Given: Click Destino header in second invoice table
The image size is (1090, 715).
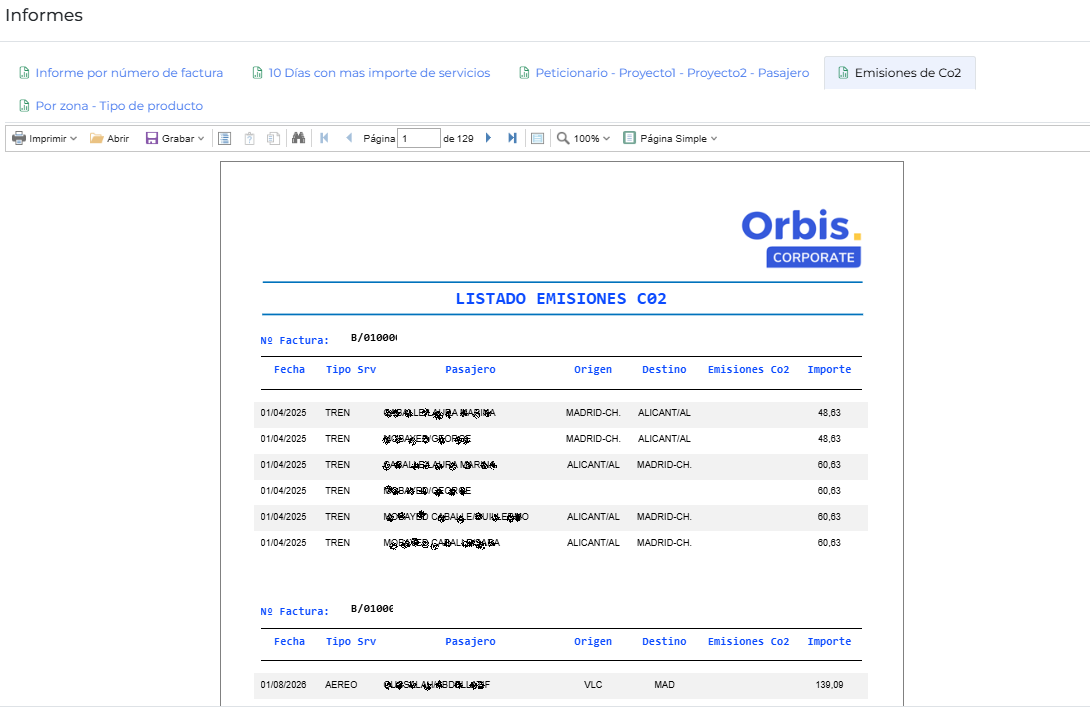Looking at the screenshot, I should (665, 641).
